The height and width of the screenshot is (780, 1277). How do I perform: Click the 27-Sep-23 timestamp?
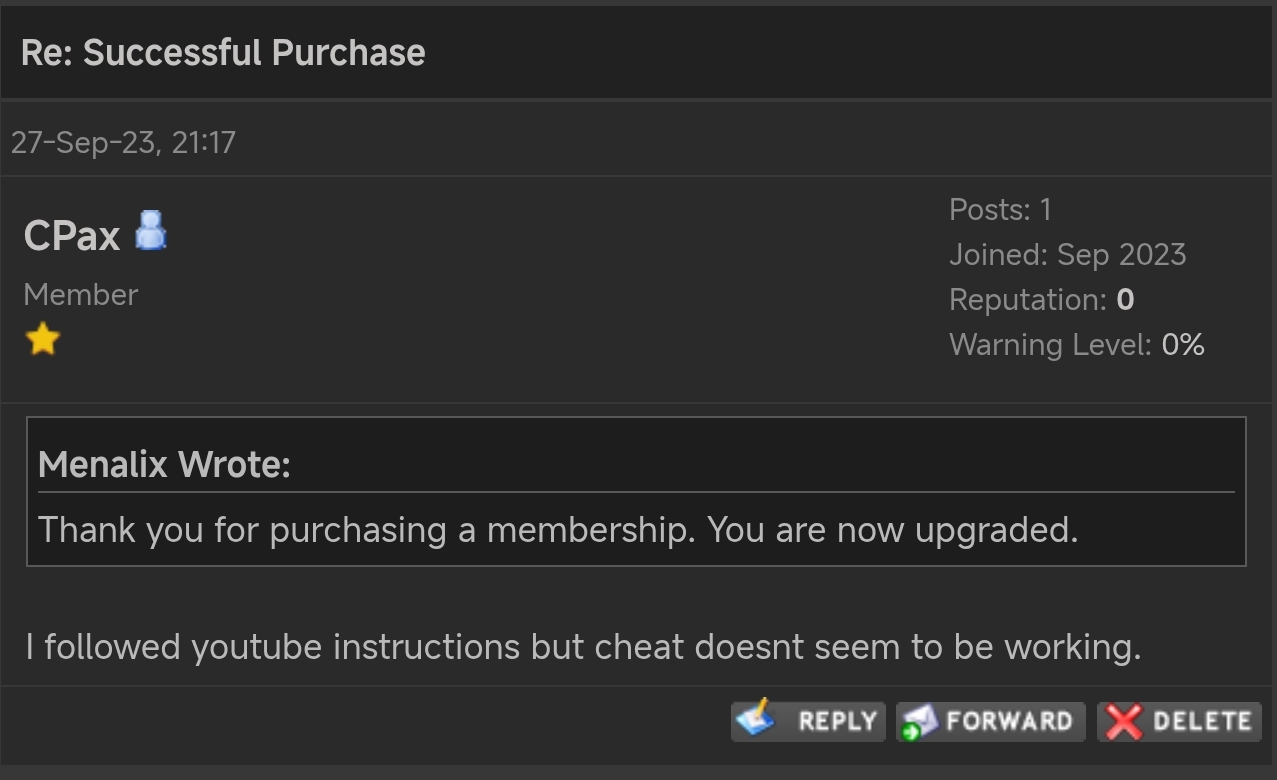pos(123,142)
